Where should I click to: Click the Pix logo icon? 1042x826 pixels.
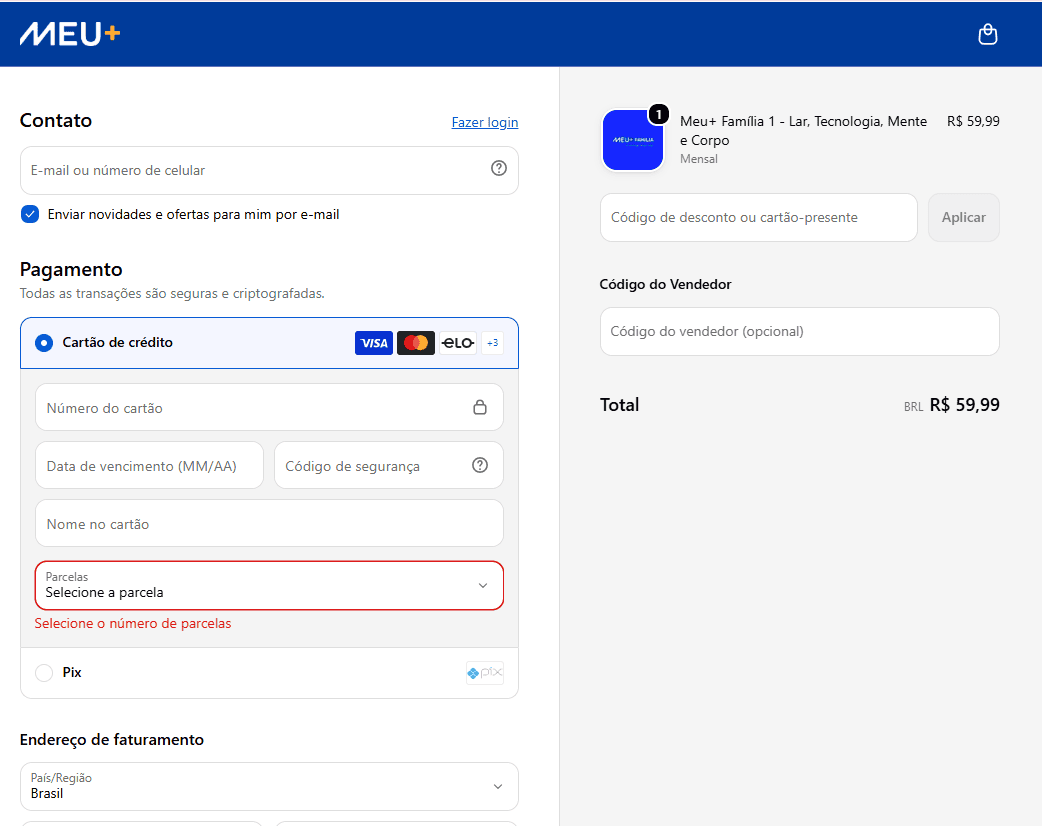(x=484, y=672)
